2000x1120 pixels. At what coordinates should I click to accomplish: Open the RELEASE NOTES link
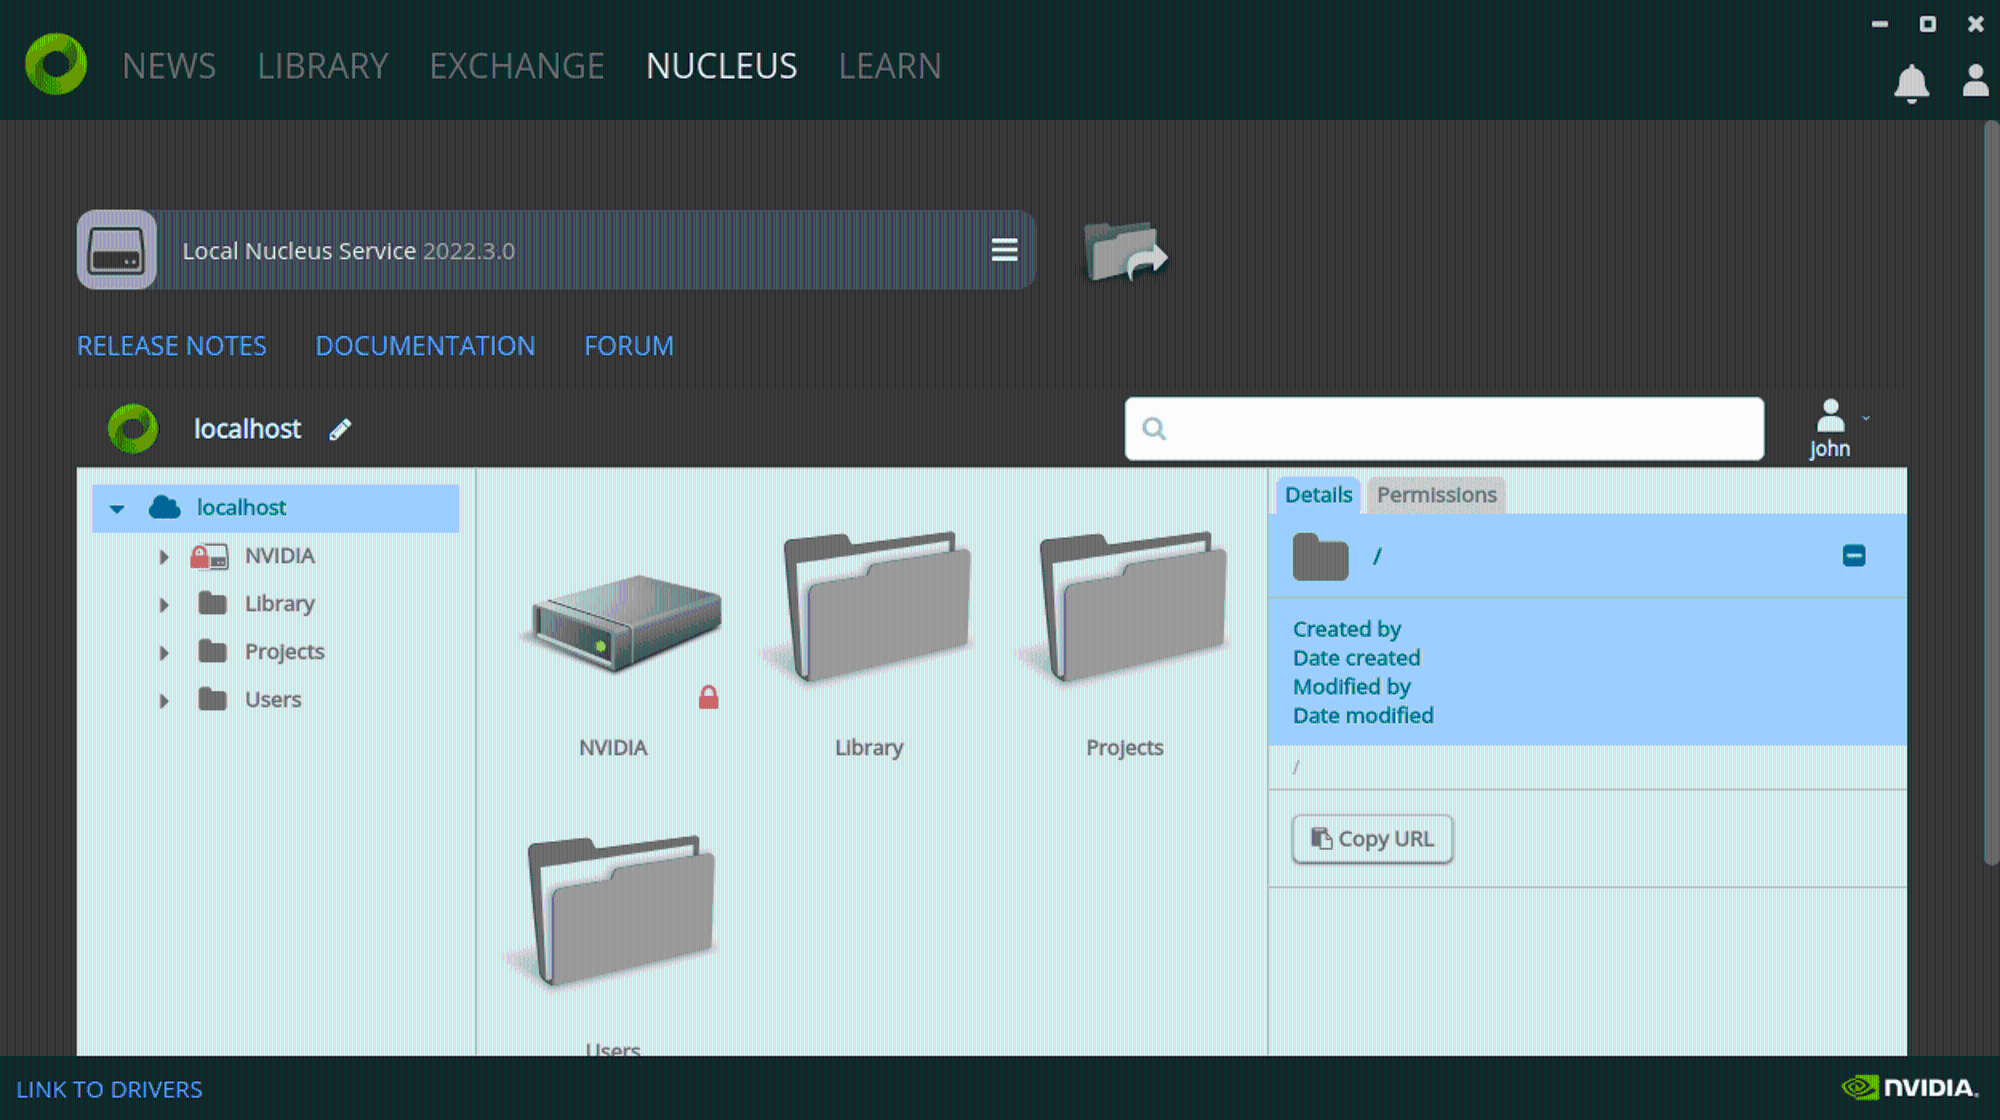click(172, 346)
